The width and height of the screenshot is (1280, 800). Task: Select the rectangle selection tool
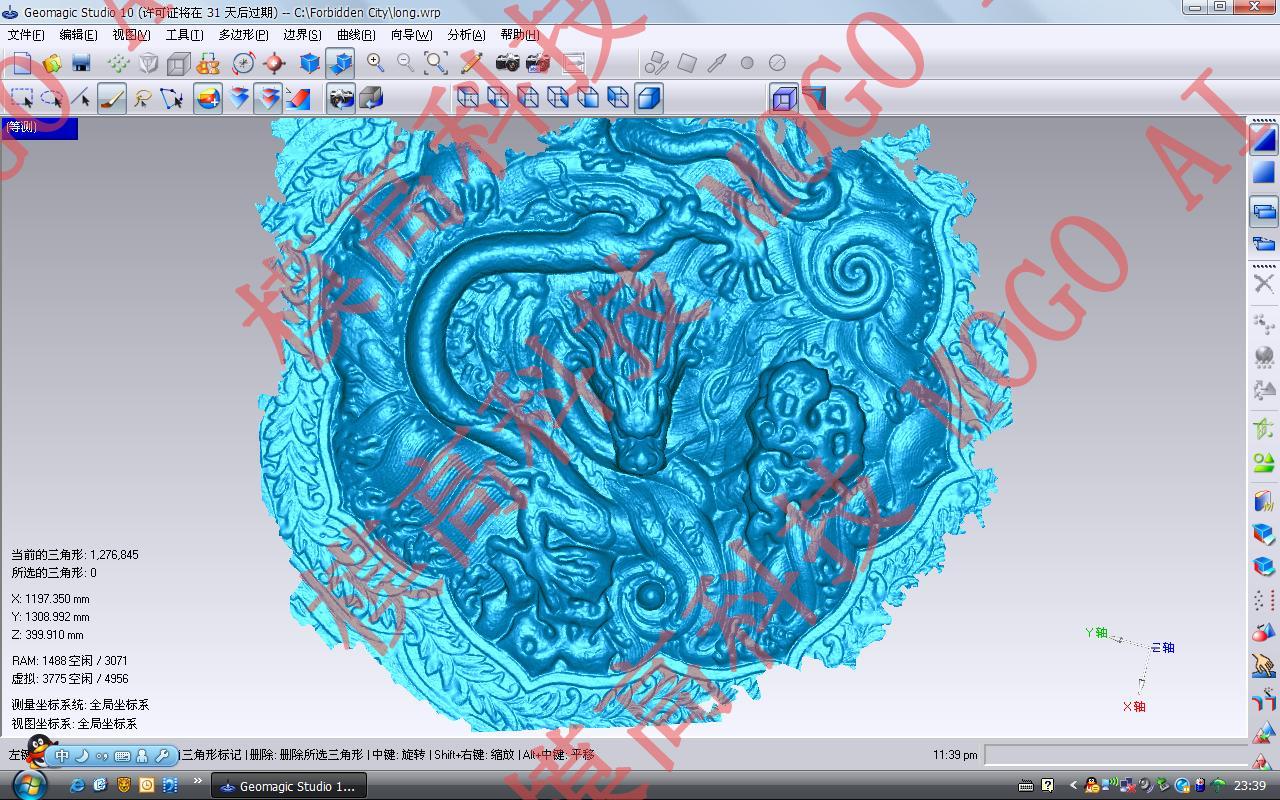pyautogui.click(x=22, y=98)
